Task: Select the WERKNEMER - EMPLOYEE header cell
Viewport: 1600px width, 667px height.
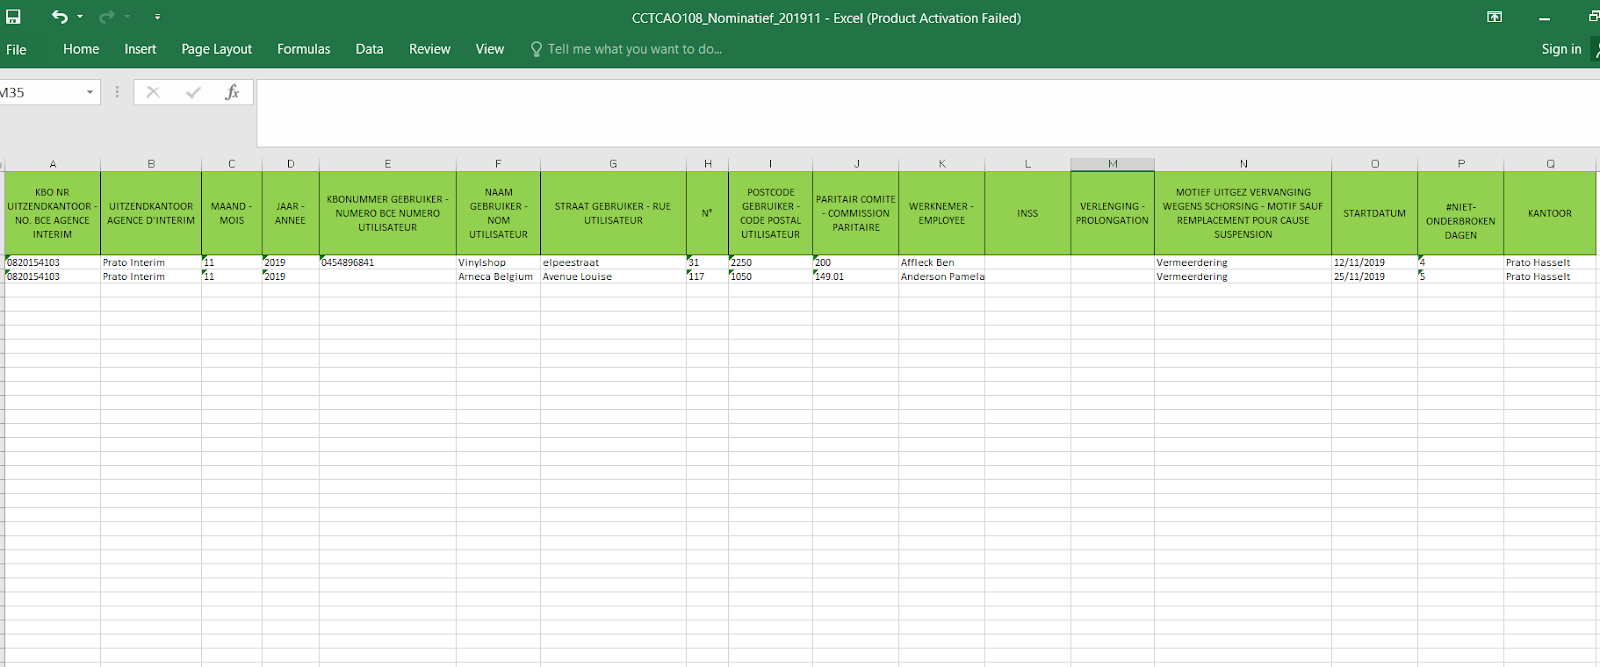Action: tap(941, 213)
